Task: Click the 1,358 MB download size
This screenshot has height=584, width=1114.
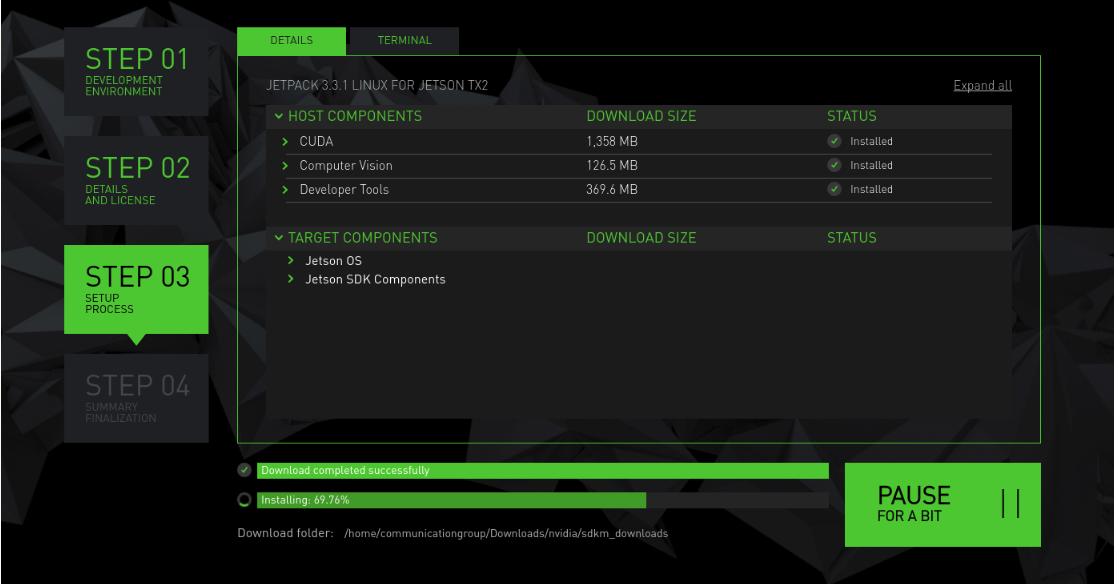Action: tap(612, 141)
